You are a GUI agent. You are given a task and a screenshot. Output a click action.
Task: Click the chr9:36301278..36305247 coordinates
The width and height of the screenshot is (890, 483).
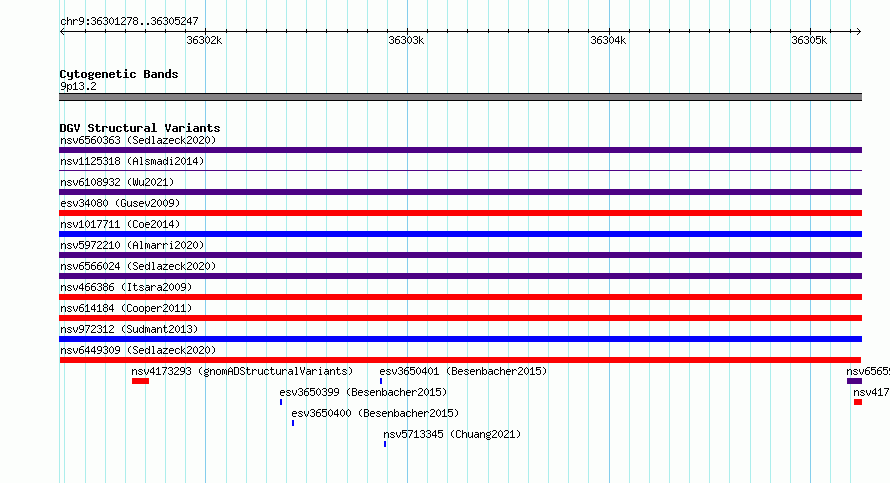[129, 21]
